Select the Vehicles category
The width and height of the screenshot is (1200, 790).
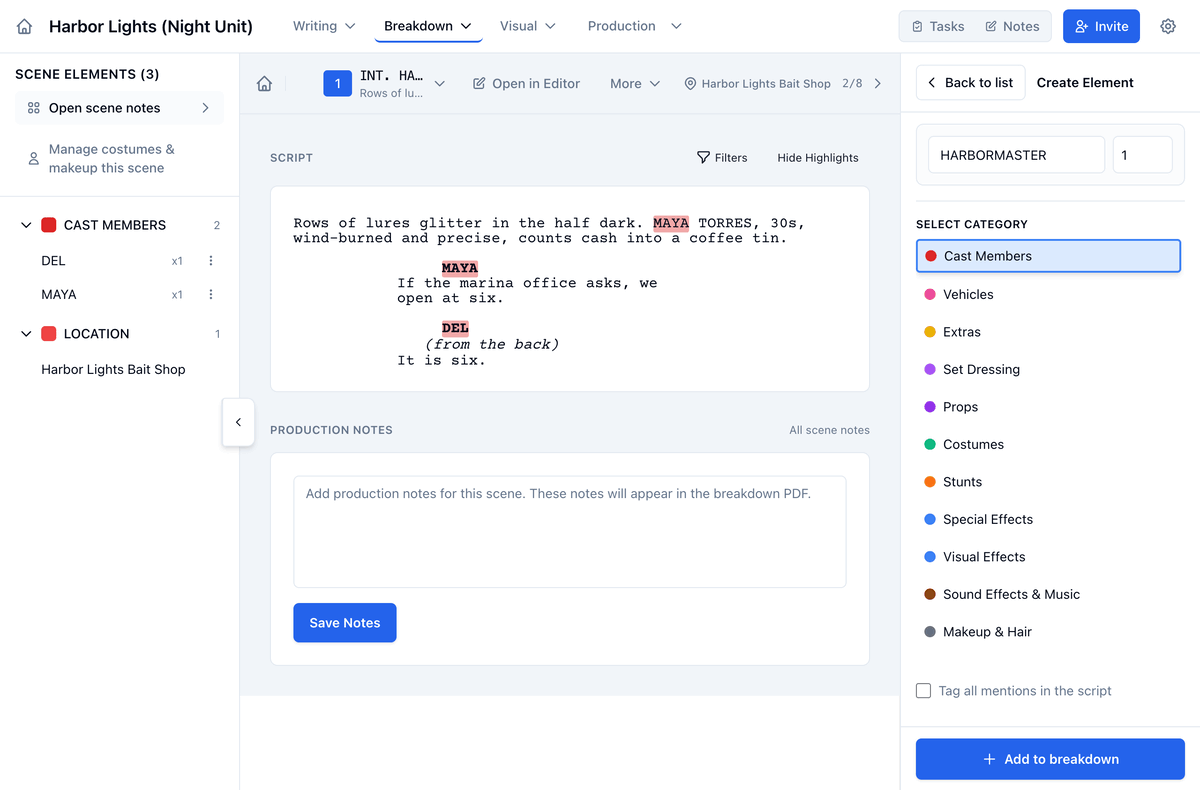point(1048,294)
